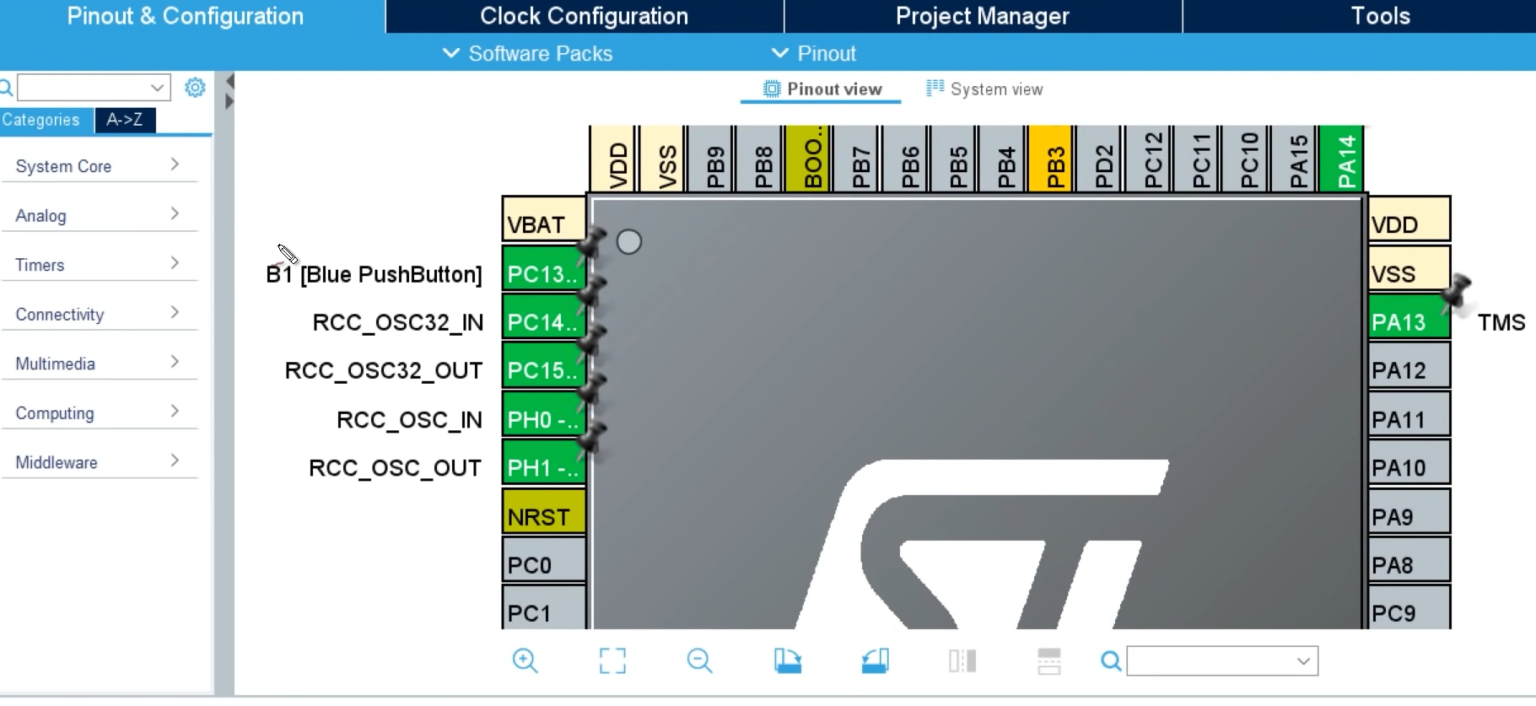Click the vertical split view icon
This screenshot has height=706, width=1536.
coord(962,661)
